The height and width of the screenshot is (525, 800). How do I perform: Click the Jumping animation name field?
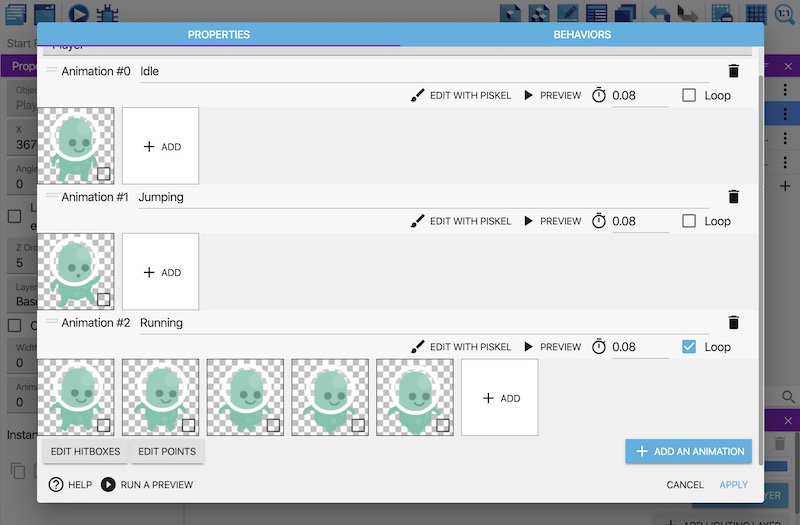pos(420,197)
